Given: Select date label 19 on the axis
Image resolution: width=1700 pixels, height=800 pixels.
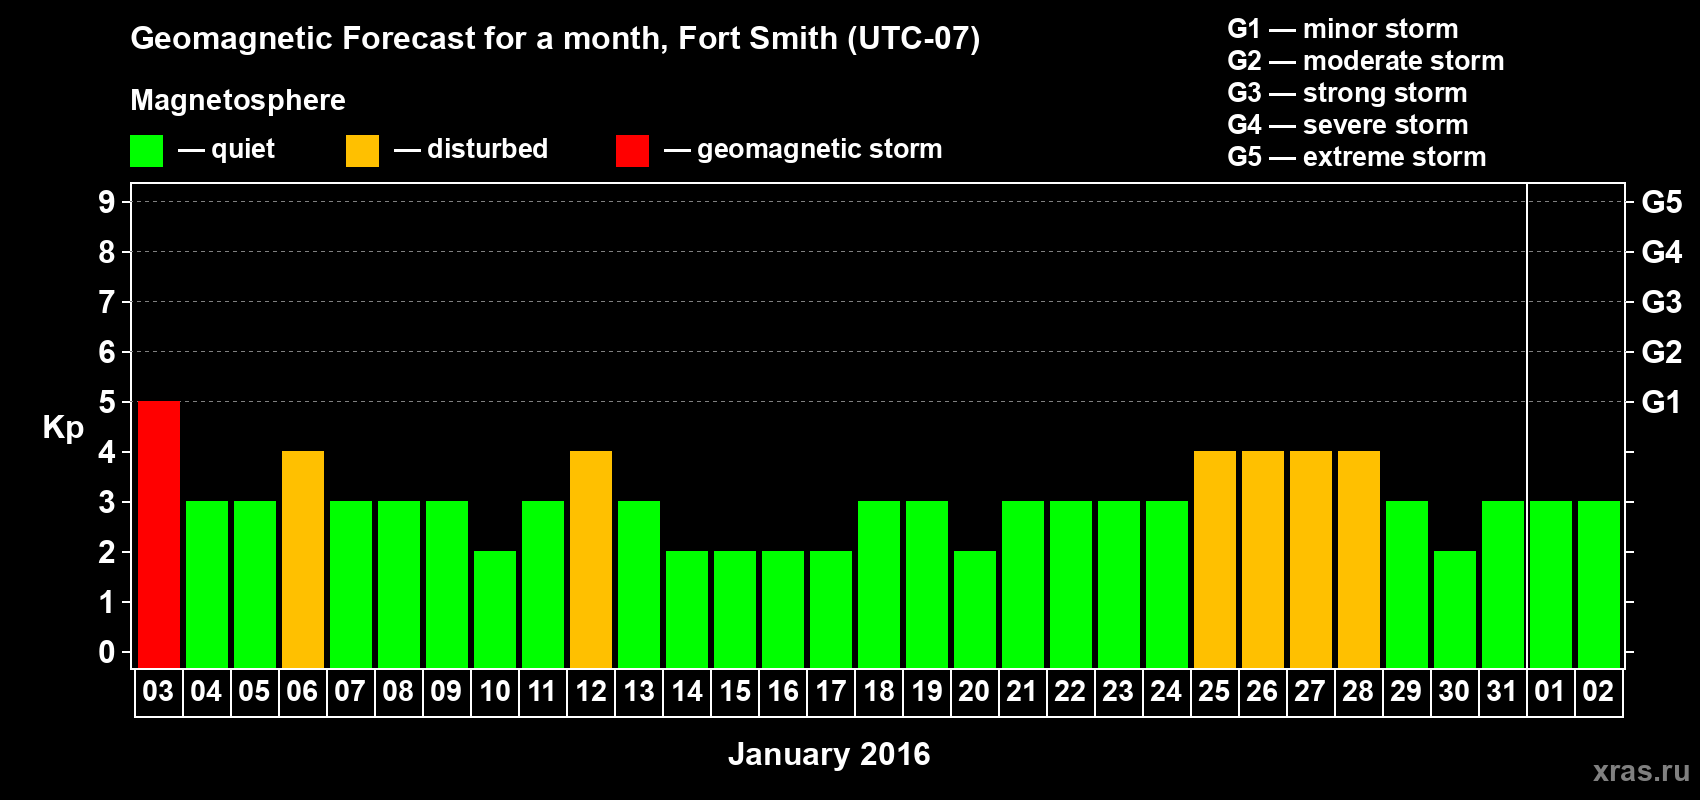Looking at the screenshot, I should click(926, 692).
